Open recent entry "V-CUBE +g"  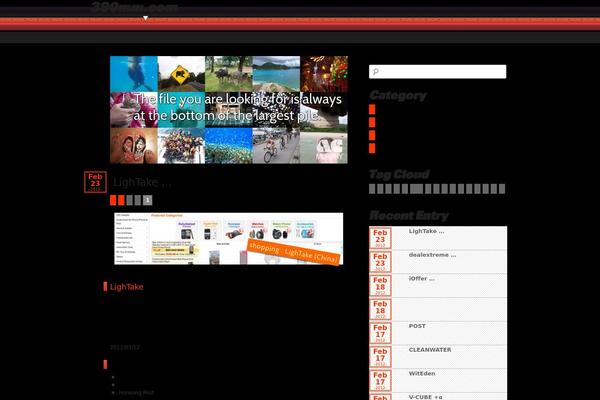426,397
